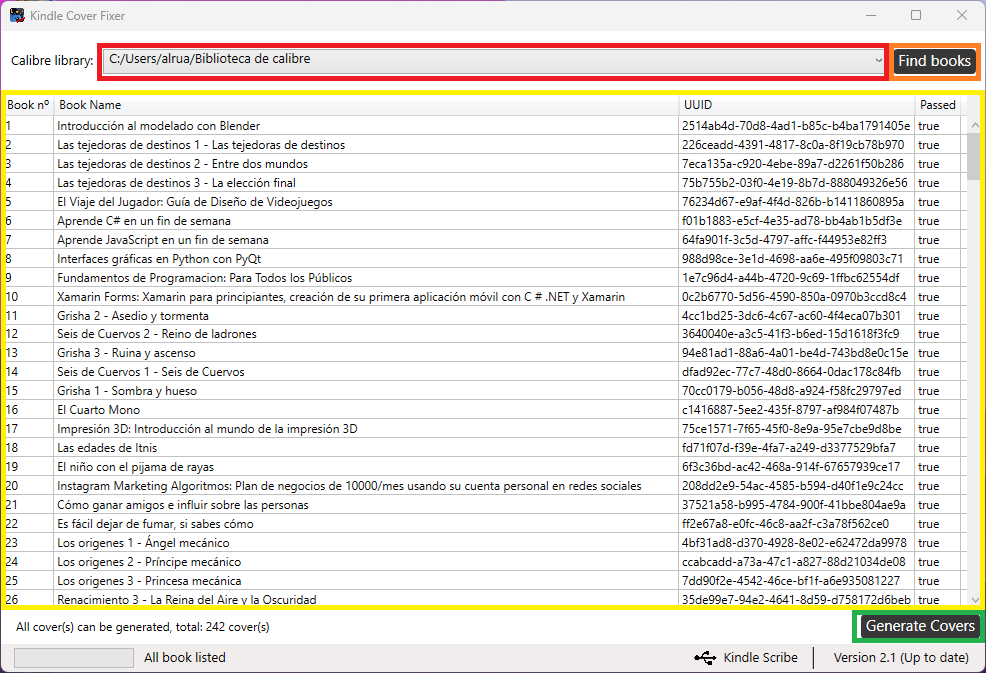Viewport: 986px width, 673px height.
Task: Select row Introducción al modelado con Blender
Action: click(x=483, y=126)
